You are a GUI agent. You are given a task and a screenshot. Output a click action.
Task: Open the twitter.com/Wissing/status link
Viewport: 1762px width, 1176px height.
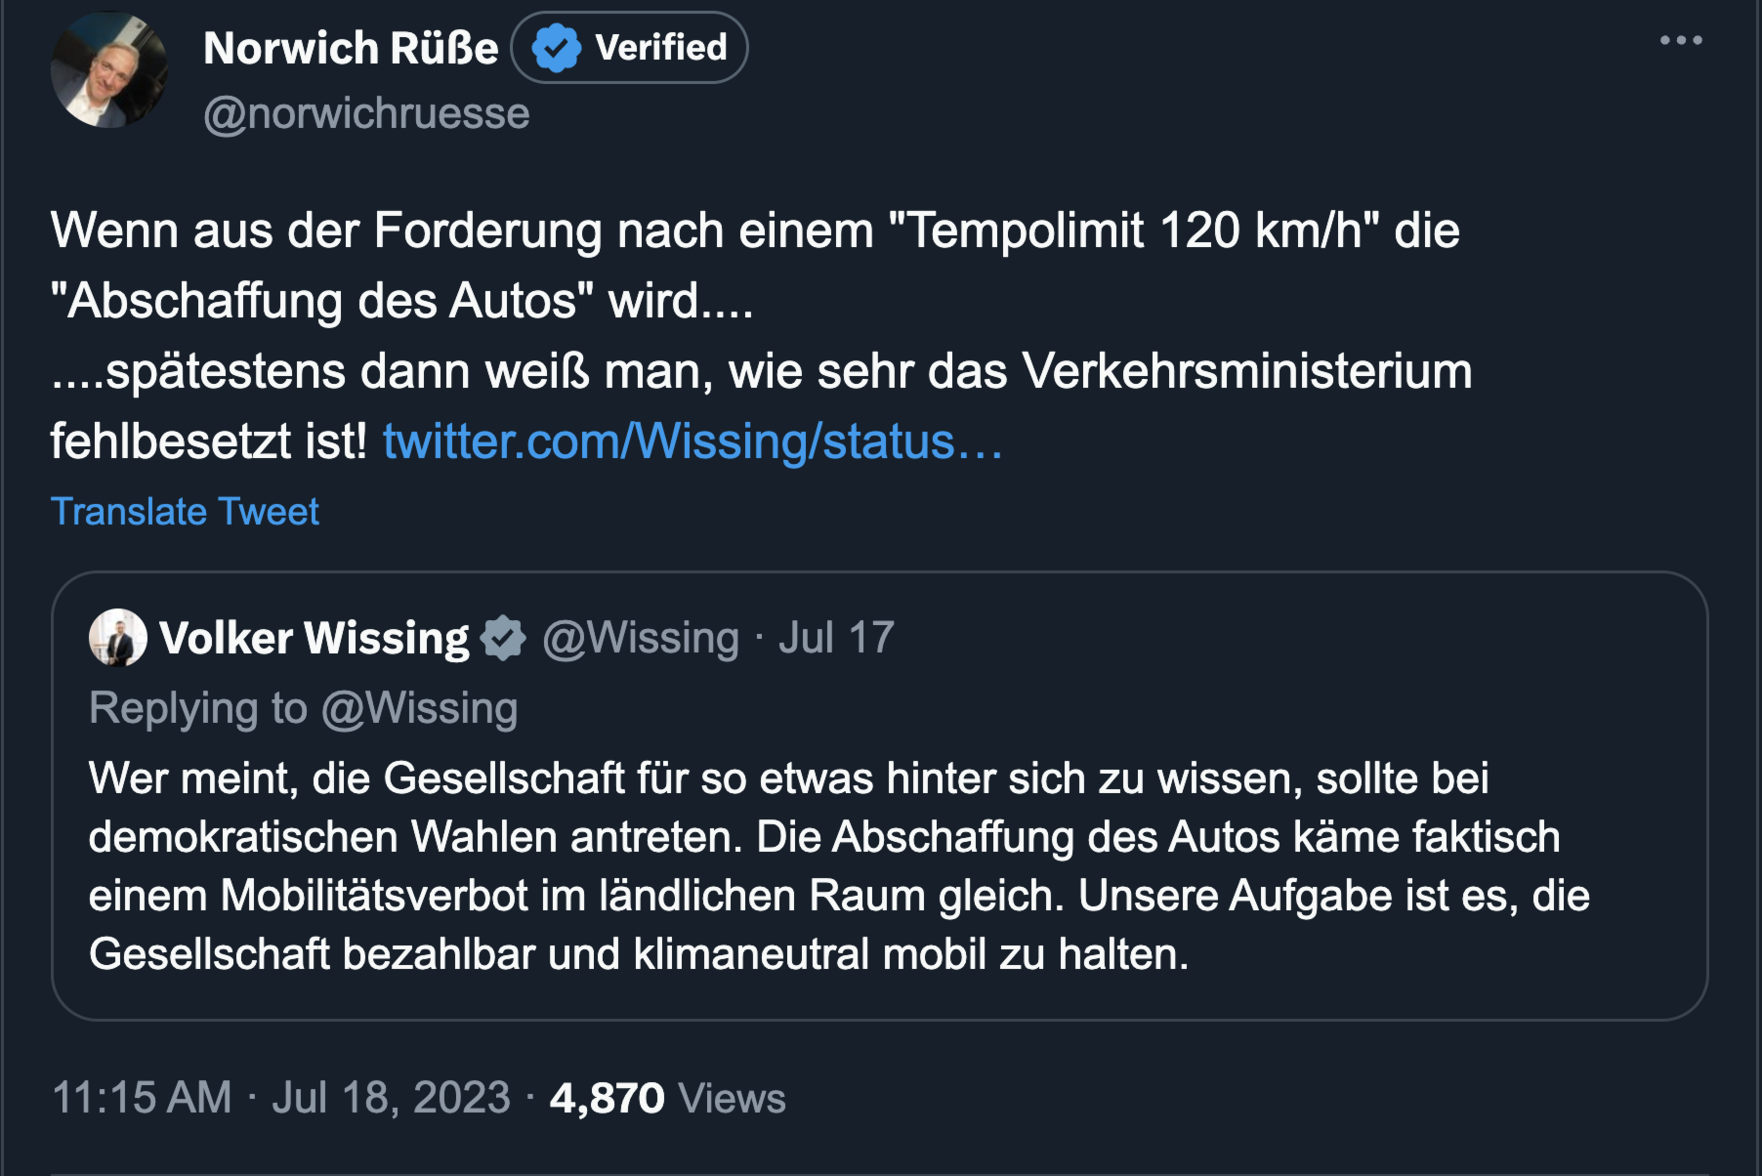[x=692, y=441]
